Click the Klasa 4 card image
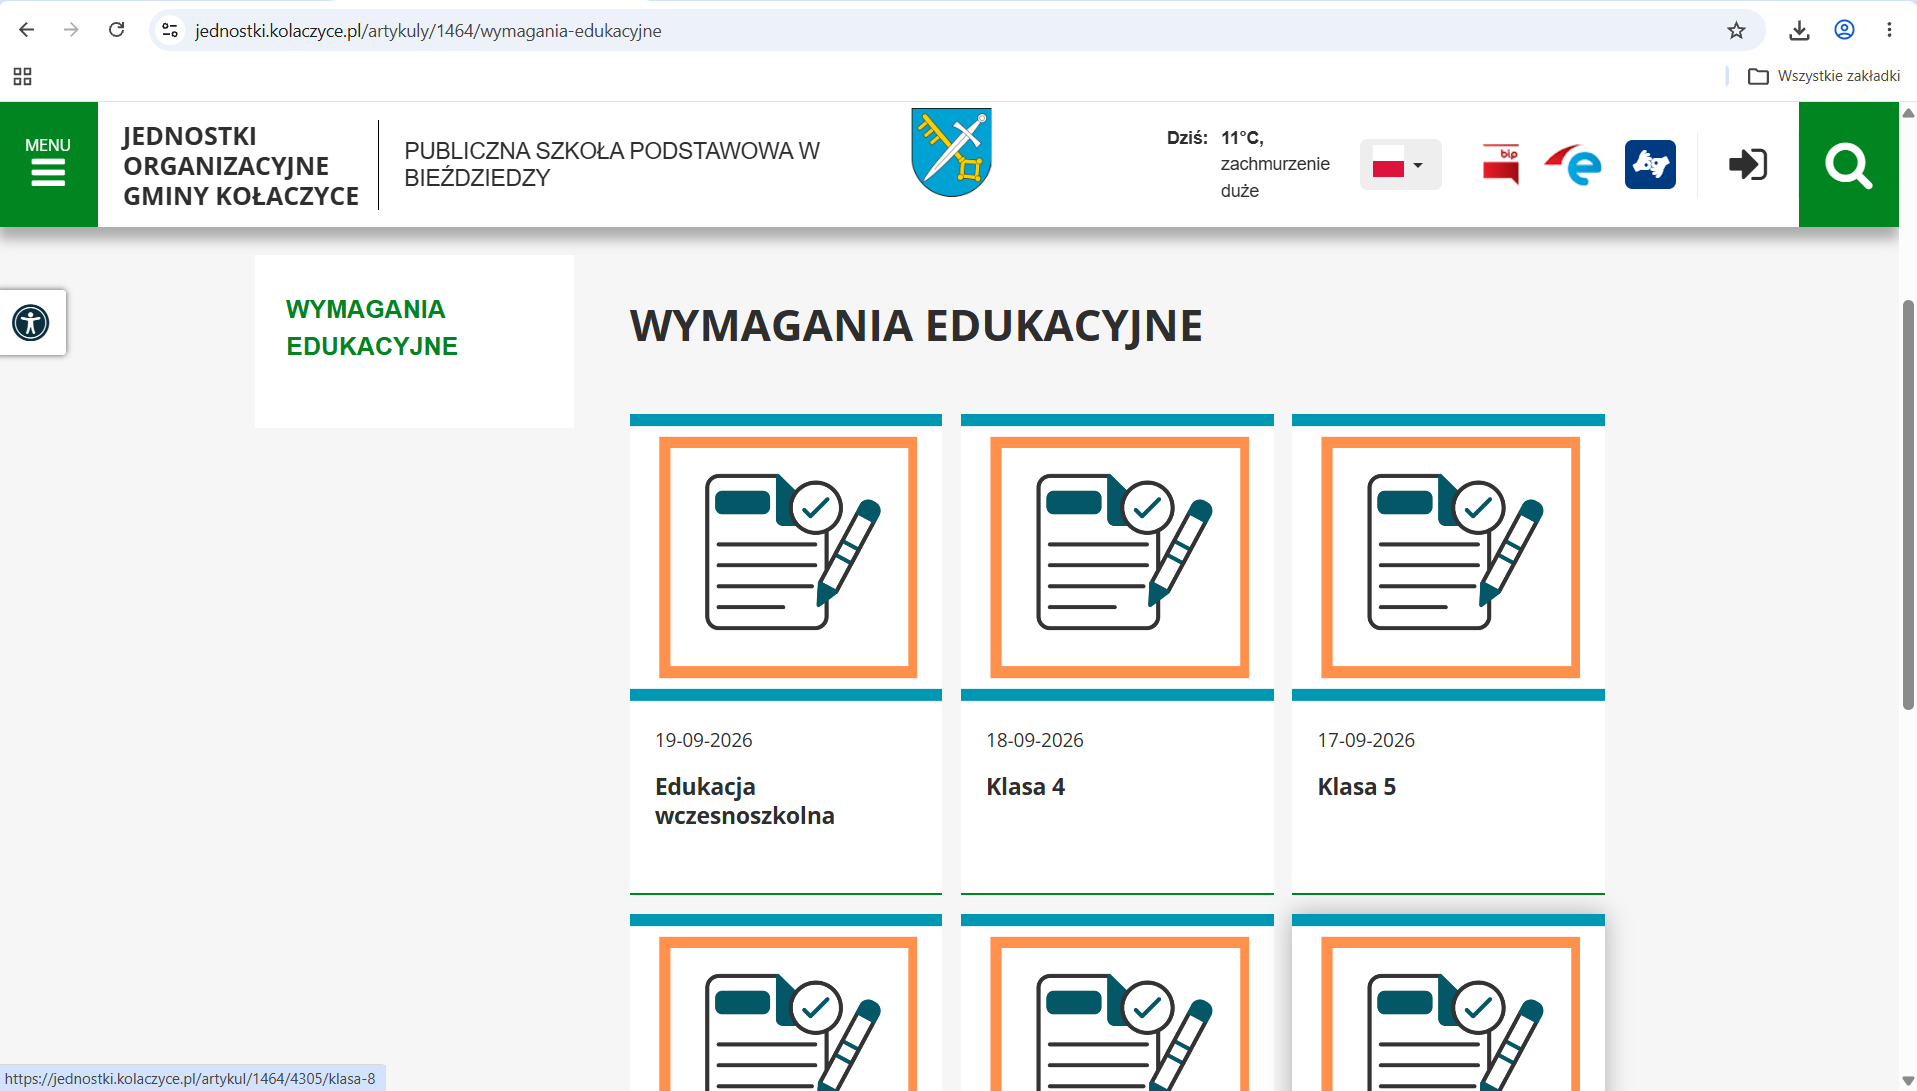Viewport: 1917px width, 1091px height. [x=1117, y=557]
